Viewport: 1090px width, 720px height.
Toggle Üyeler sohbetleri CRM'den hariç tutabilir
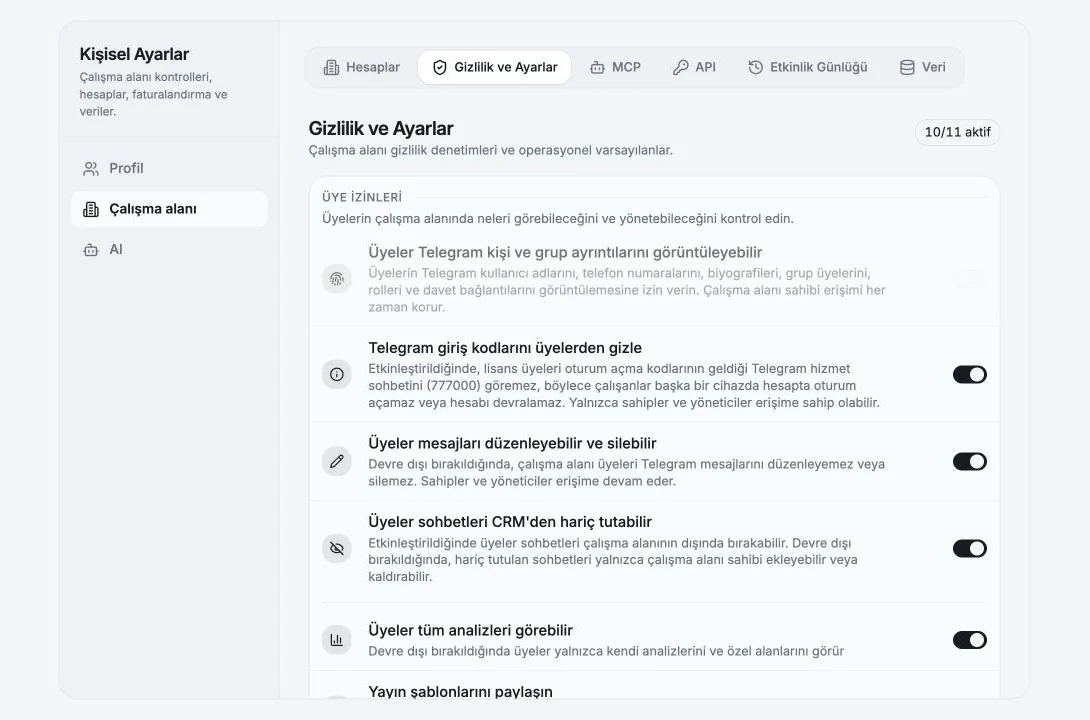(x=970, y=548)
